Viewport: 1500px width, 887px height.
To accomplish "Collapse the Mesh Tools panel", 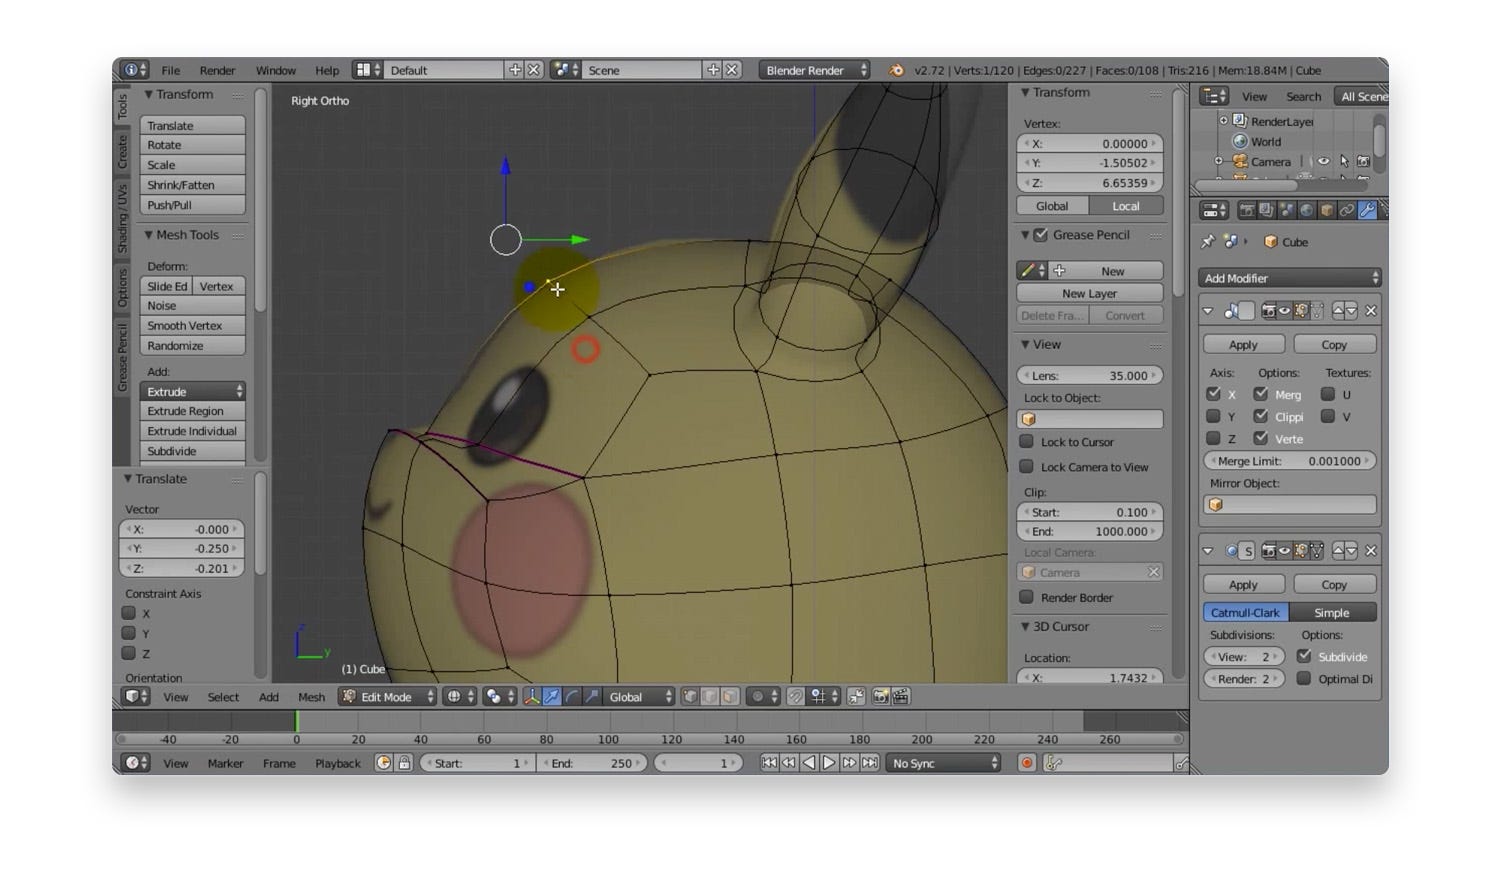I will (149, 235).
